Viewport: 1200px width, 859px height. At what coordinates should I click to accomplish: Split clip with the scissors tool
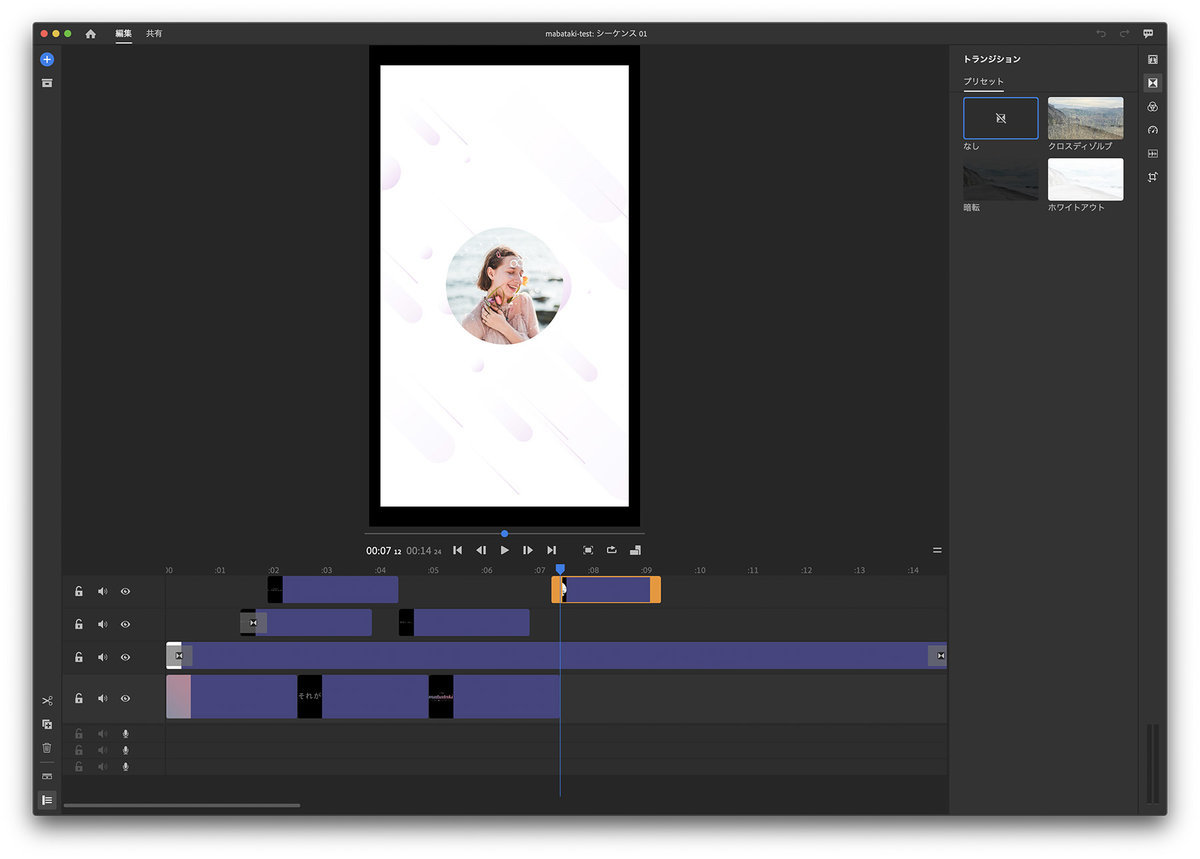pyautogui.click(x=47, y=701)
